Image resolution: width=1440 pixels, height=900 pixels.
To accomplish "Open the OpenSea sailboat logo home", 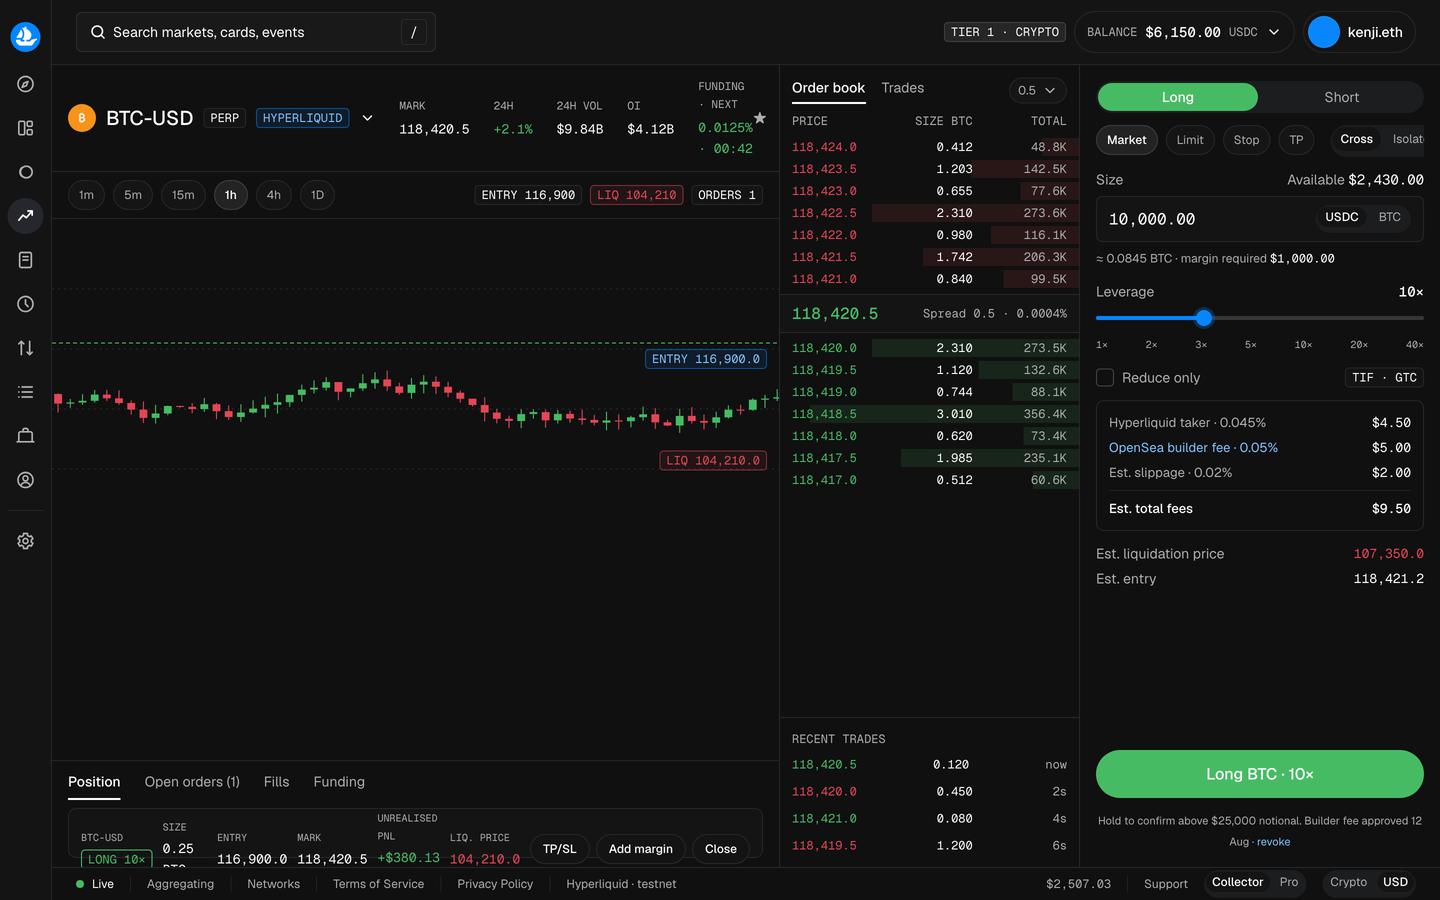I will tap(25, 37).
